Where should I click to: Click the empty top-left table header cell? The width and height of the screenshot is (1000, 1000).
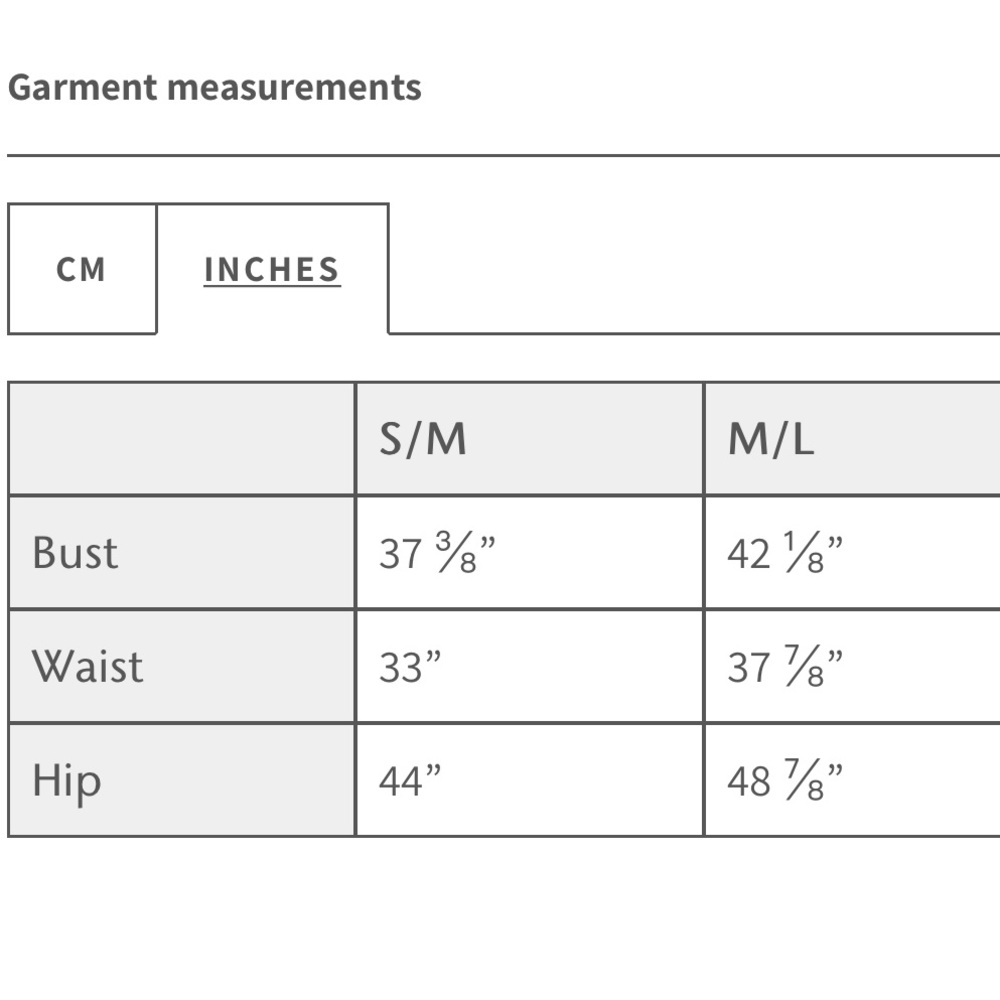[x=182, y=439]
